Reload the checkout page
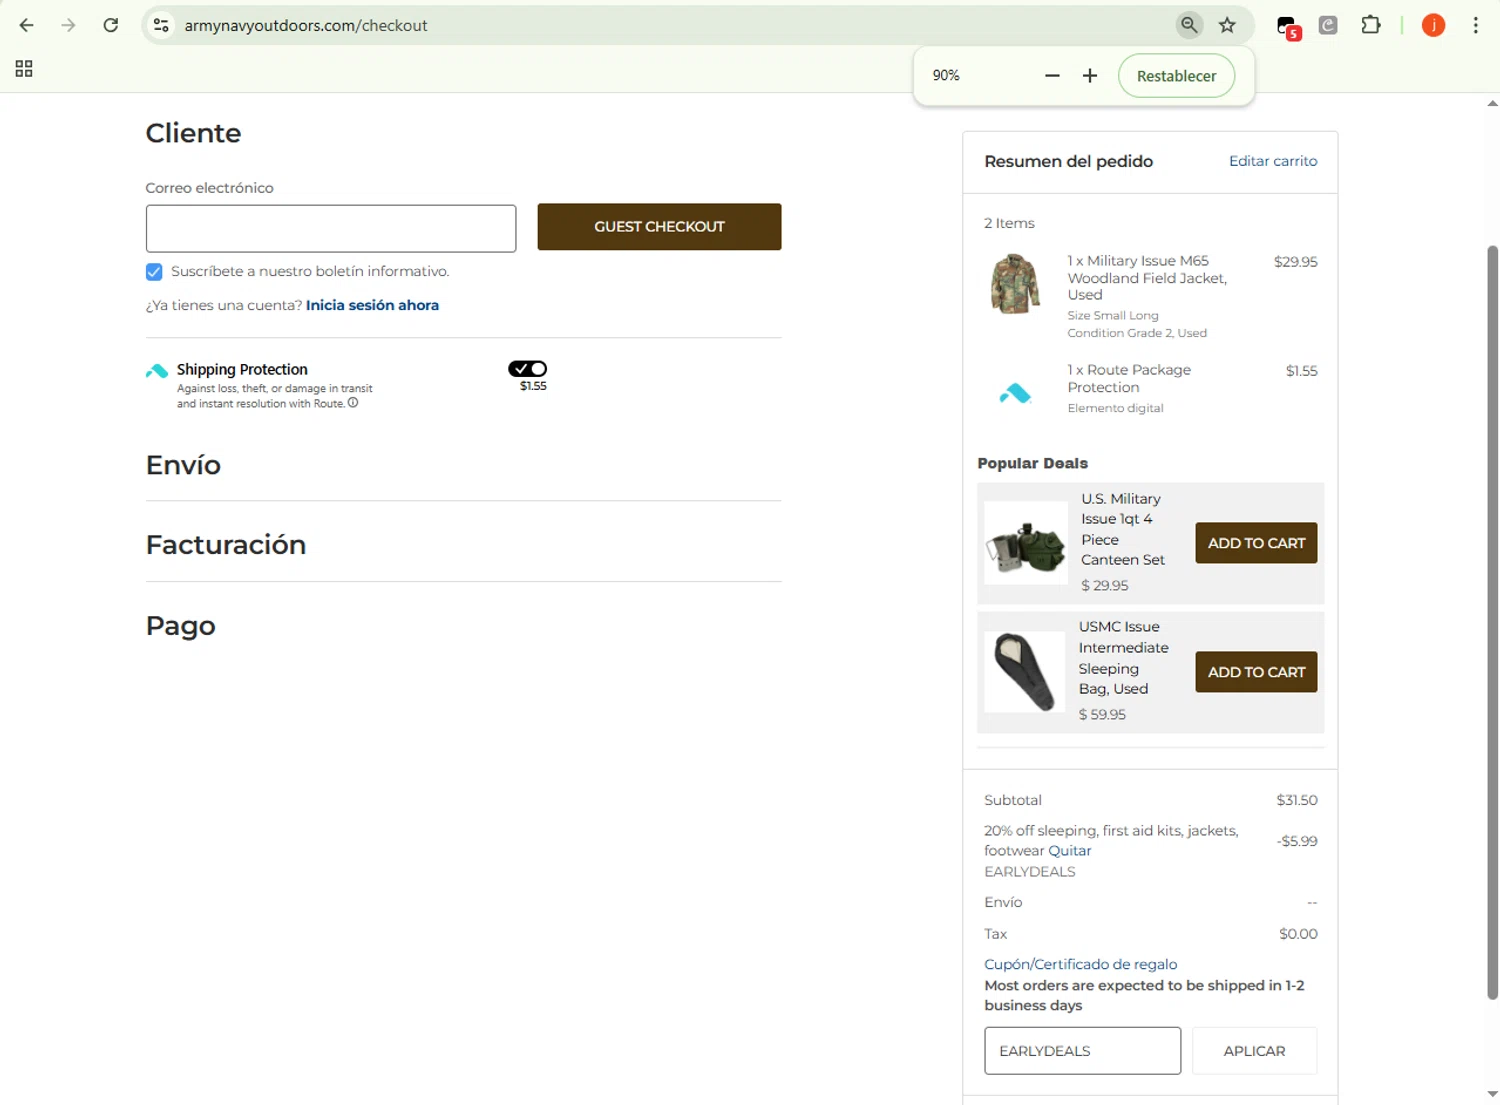 click(x=111, y=25)
